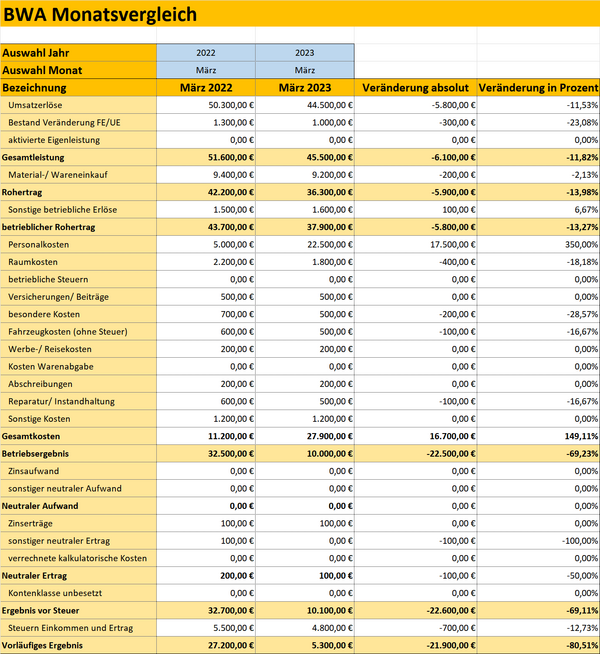Select the Reparatur/ Instandhaltung label
Screen dimensions: 600x654
click(61, 402)
